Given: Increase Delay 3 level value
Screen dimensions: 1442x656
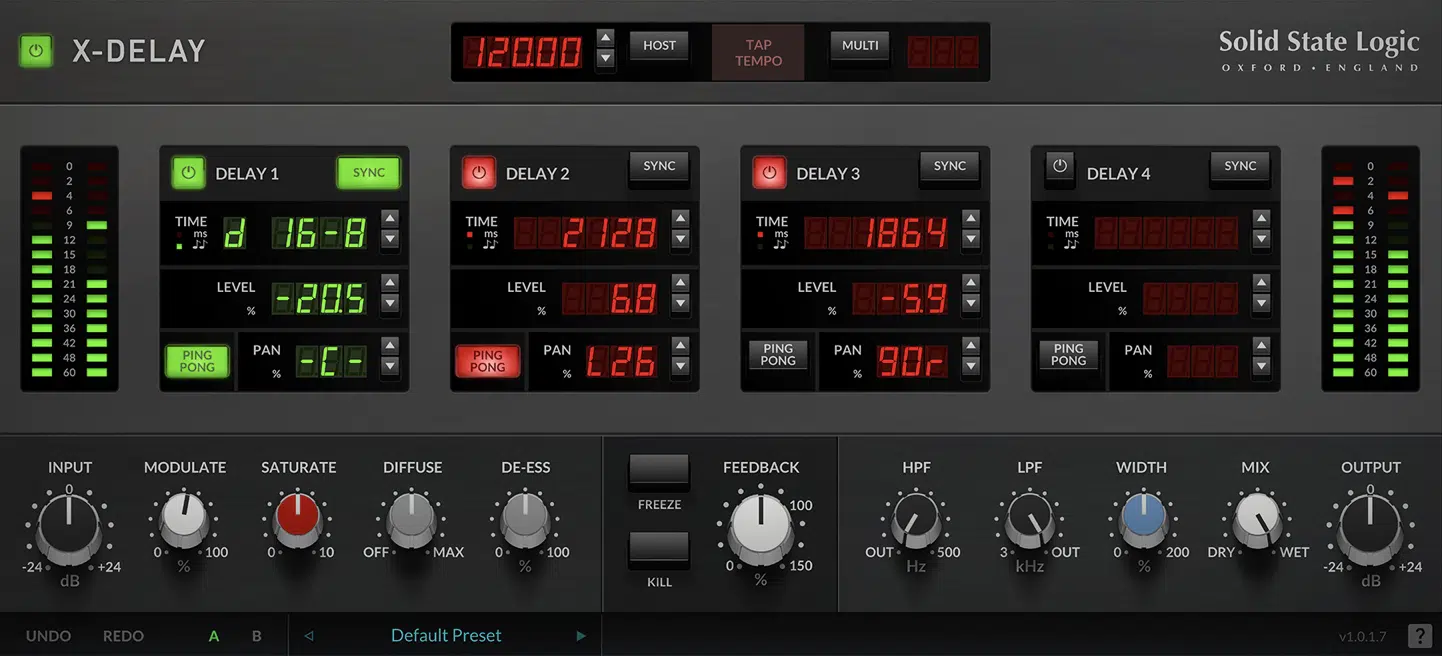Looking at the screenshot, I should (971, 283).
